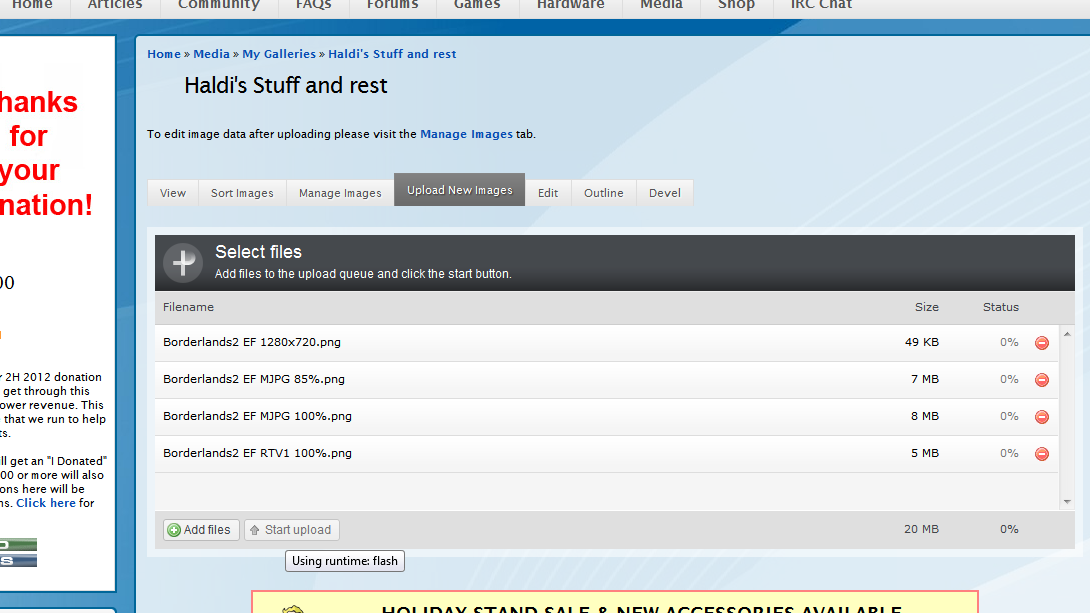
Task: Click the Size column header
Action: click(927, 306)
